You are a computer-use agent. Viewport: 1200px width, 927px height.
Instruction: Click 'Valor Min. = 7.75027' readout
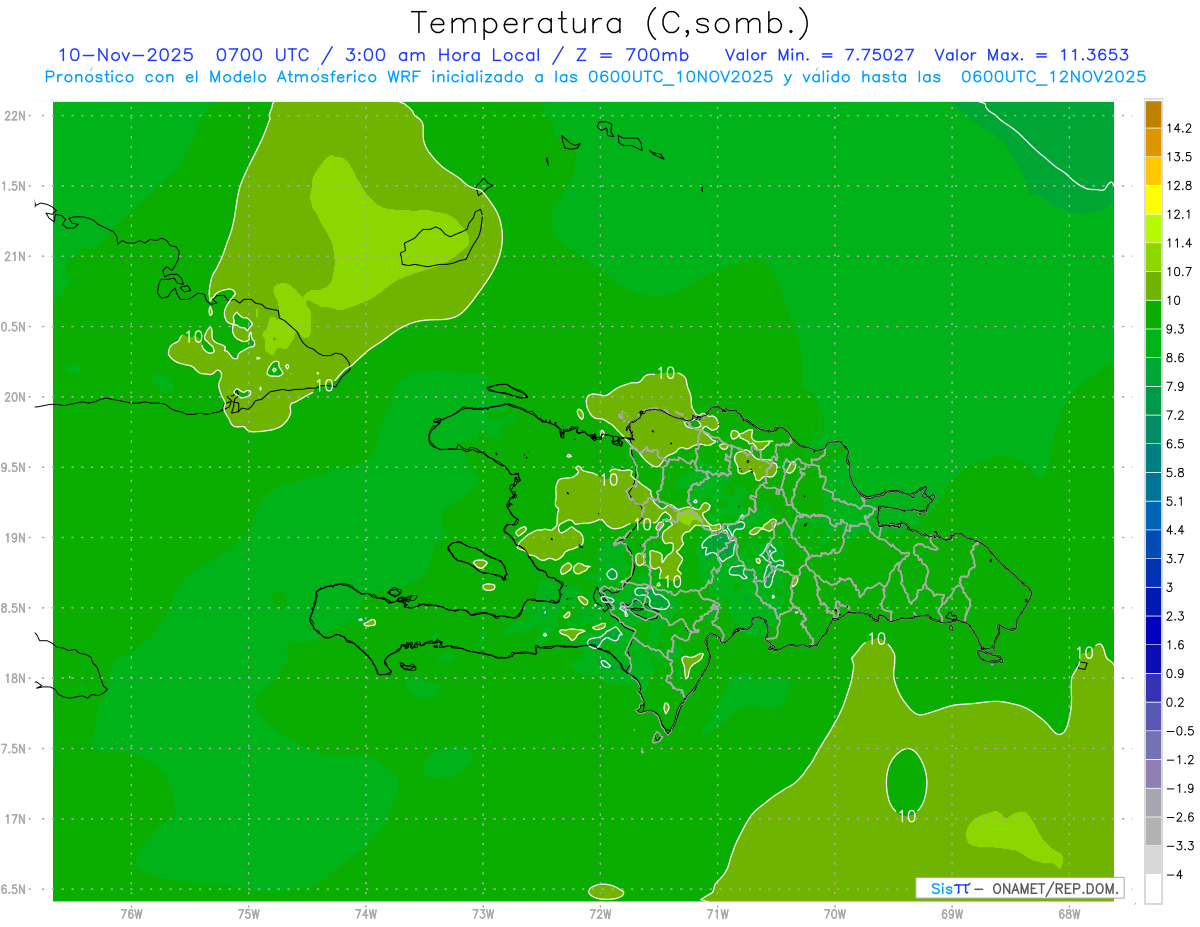point(819,55)
